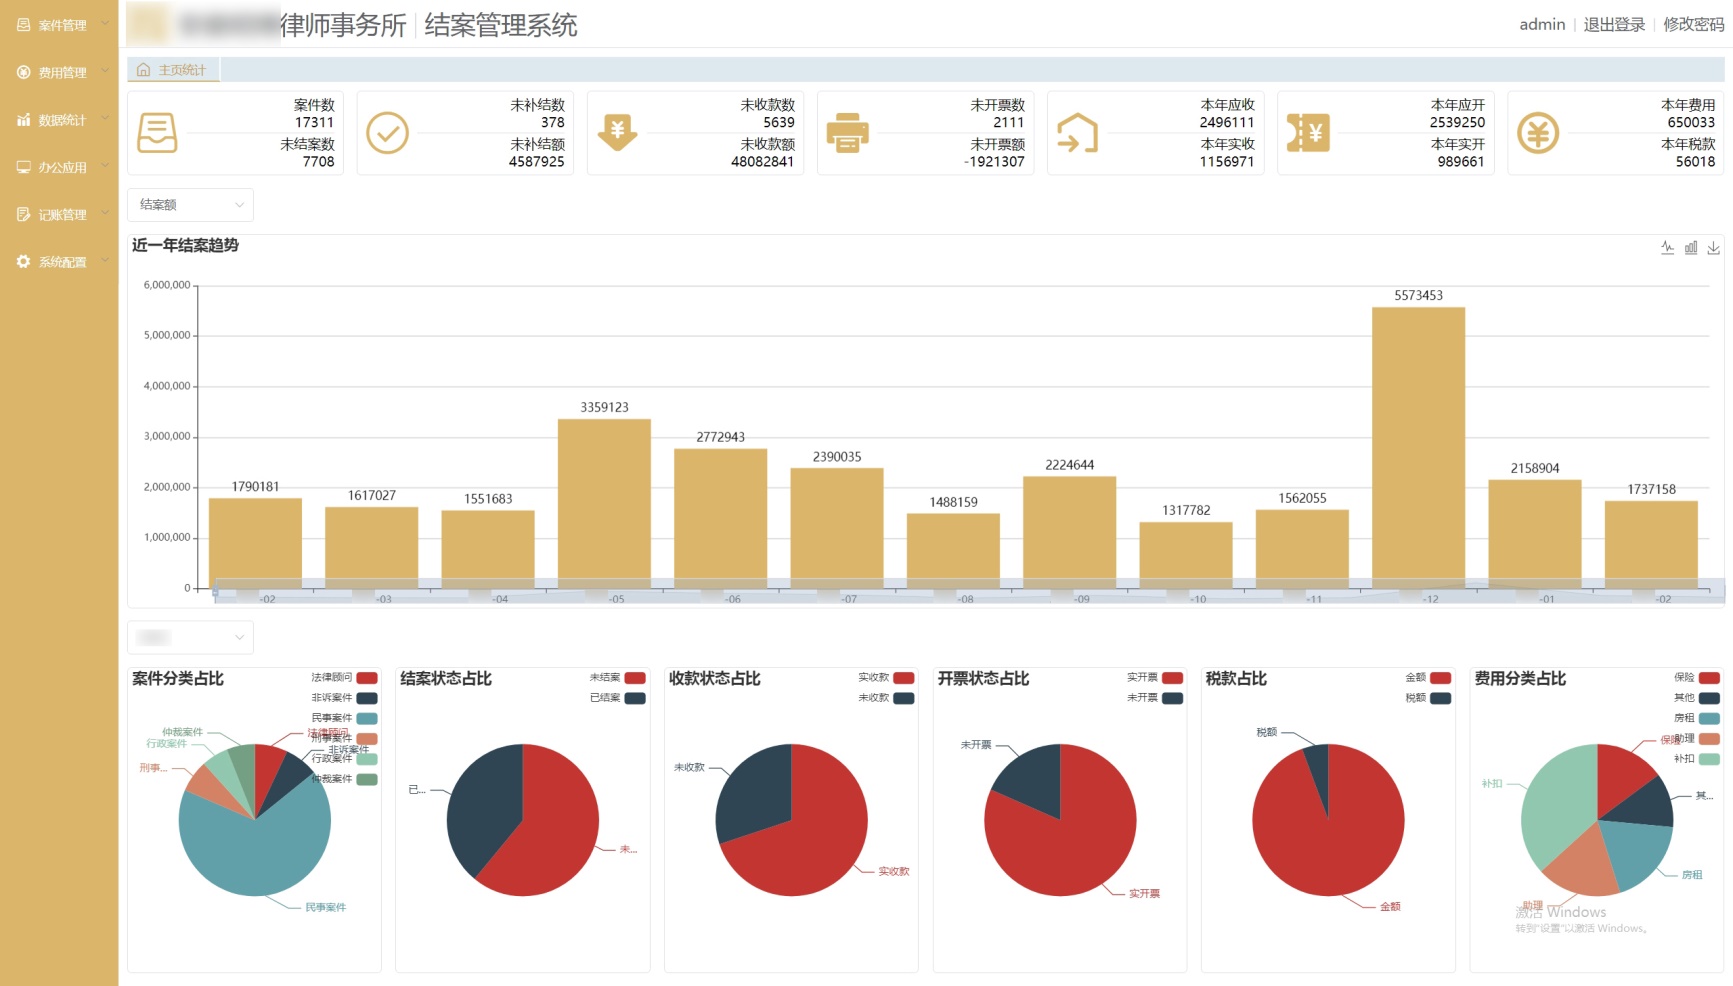Screen dimensions: 1733x986
Task: Click the 未收款额 48082841 value
Action: click(x=762, y=162)
